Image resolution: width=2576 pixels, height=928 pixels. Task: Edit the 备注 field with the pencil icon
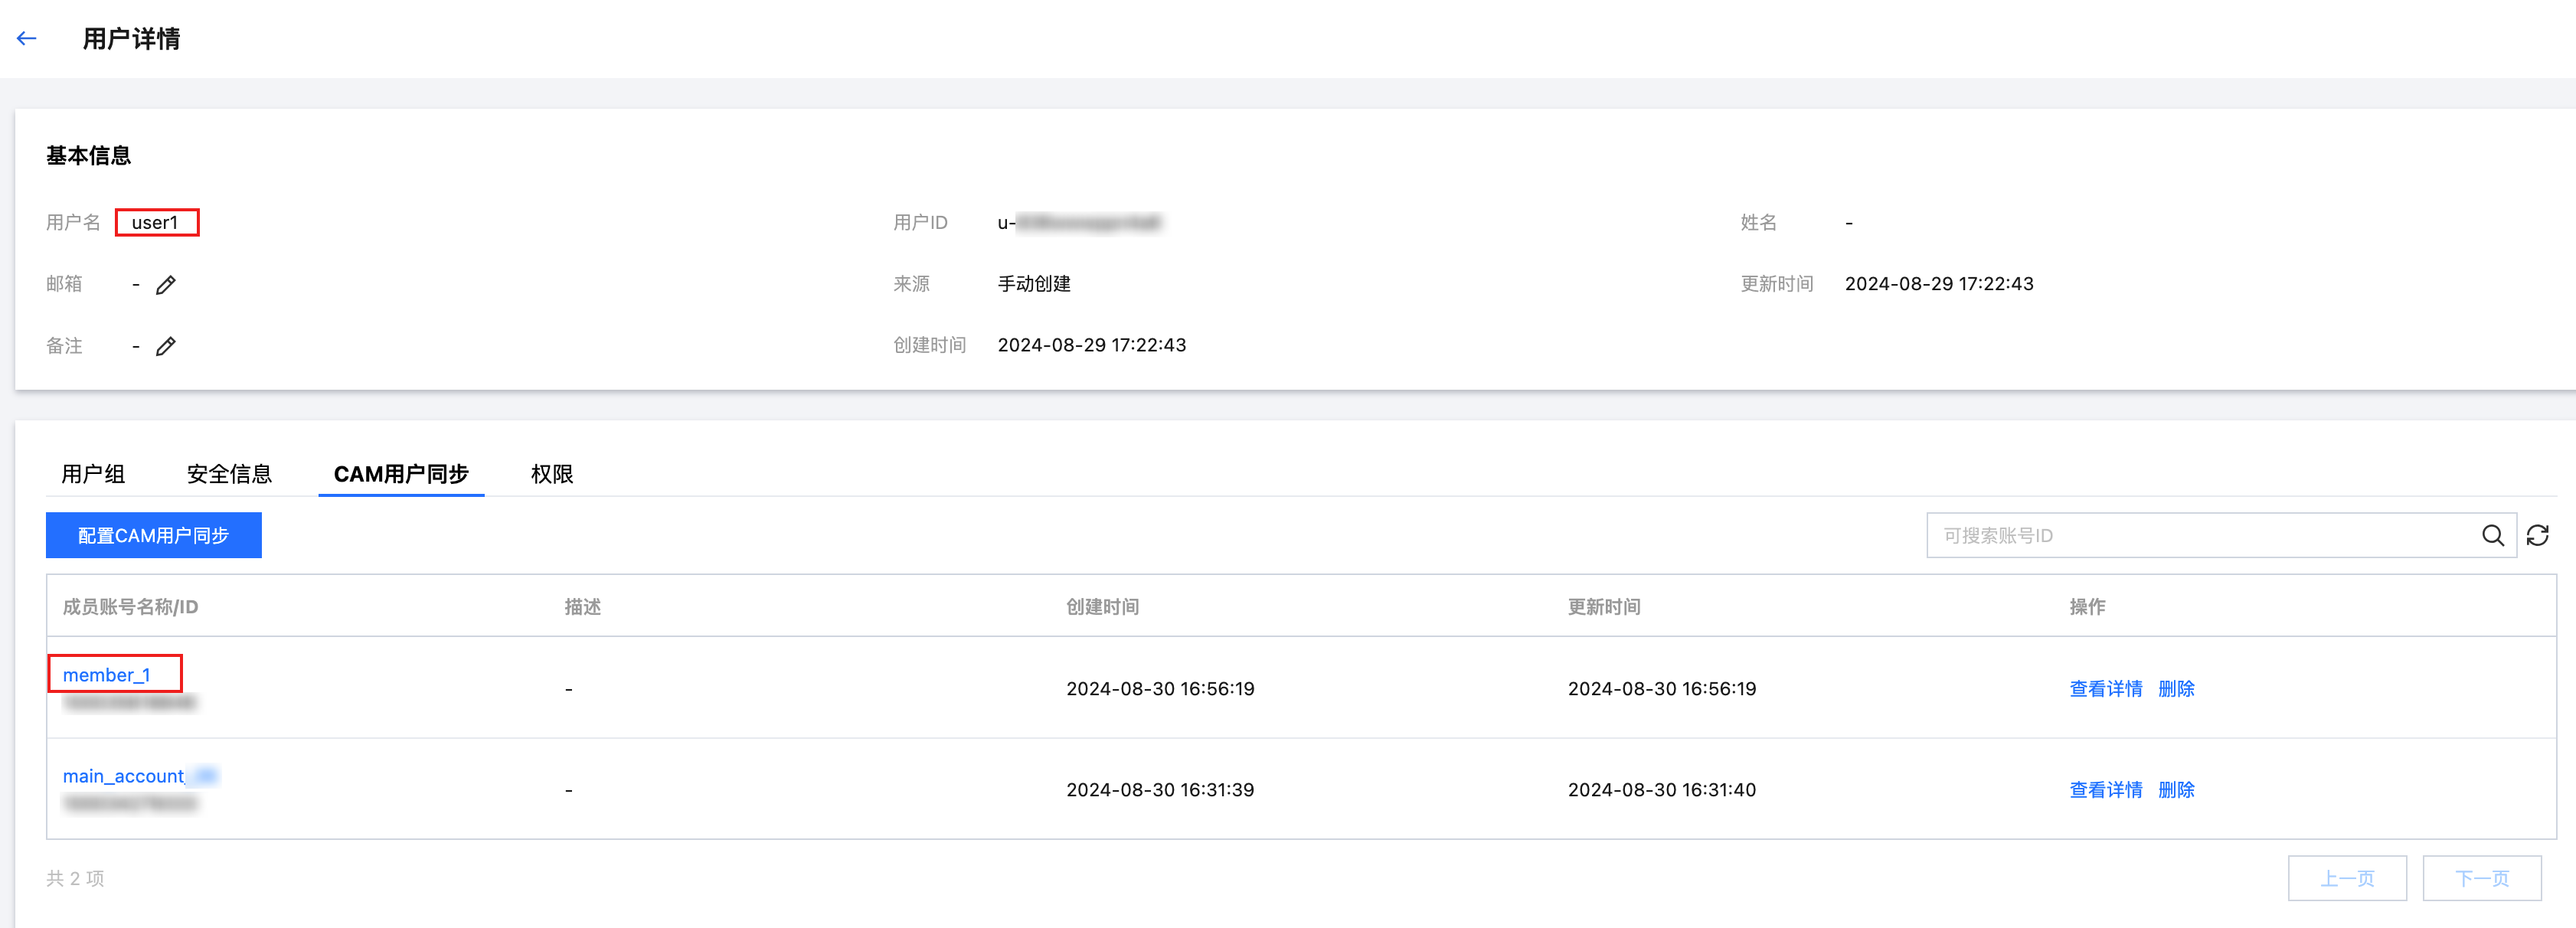pos(166,346)
